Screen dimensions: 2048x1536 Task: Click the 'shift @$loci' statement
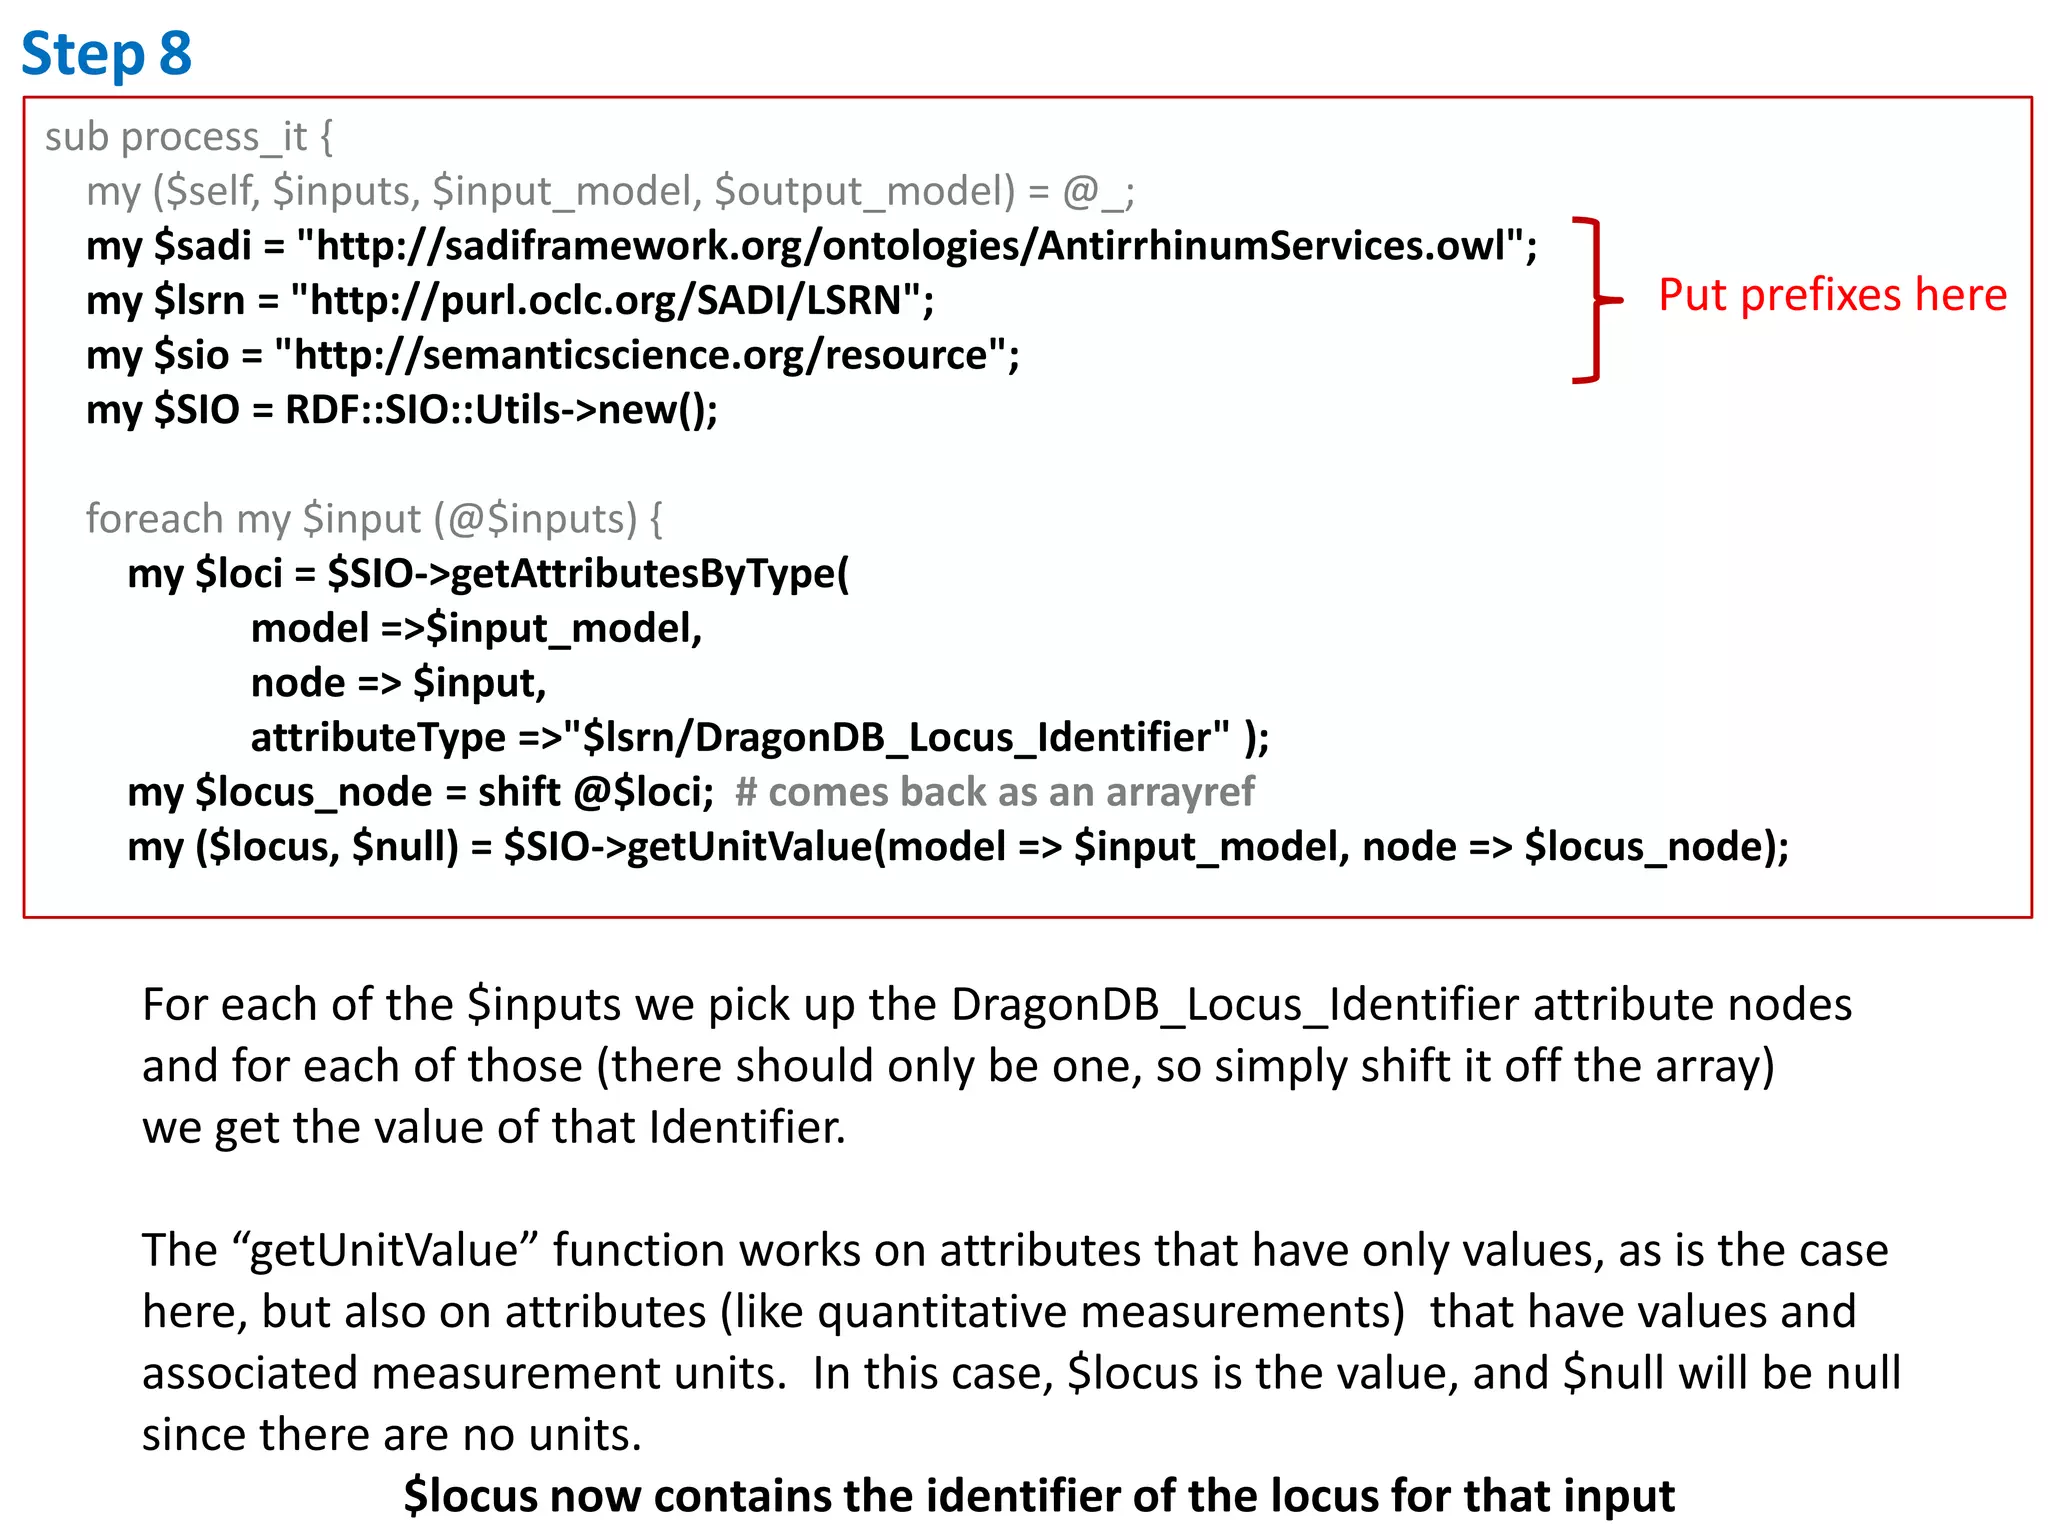point(595,792)
